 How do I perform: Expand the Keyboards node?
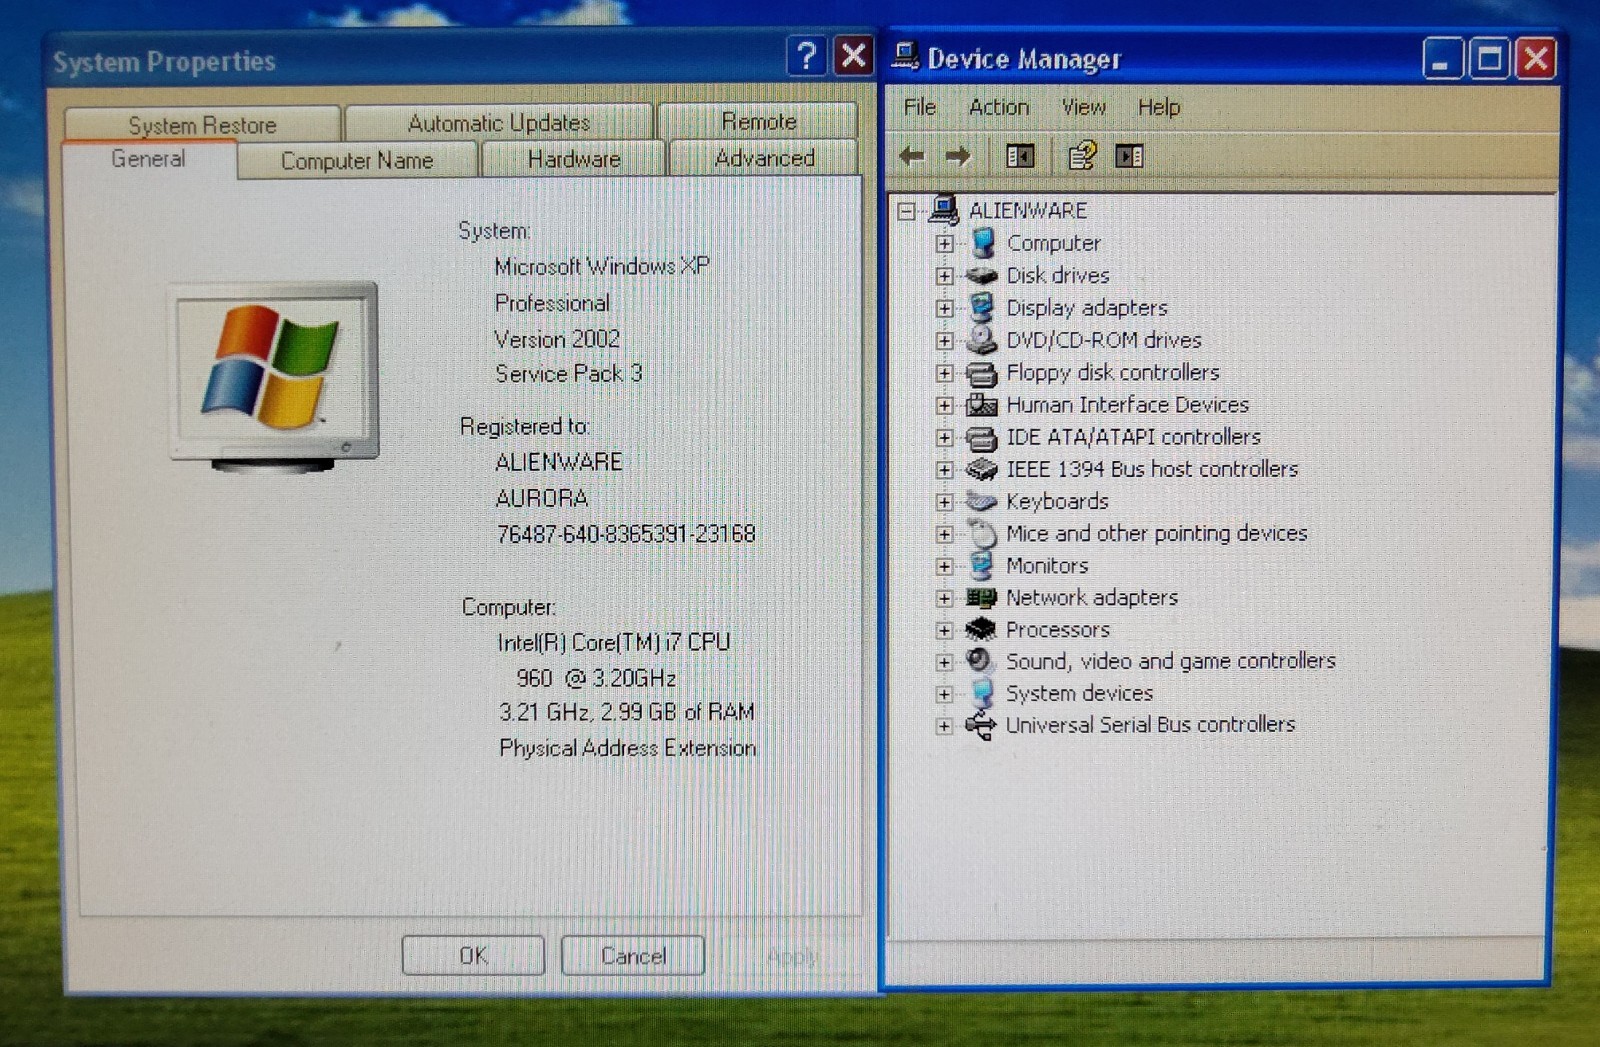coord(944,502)
